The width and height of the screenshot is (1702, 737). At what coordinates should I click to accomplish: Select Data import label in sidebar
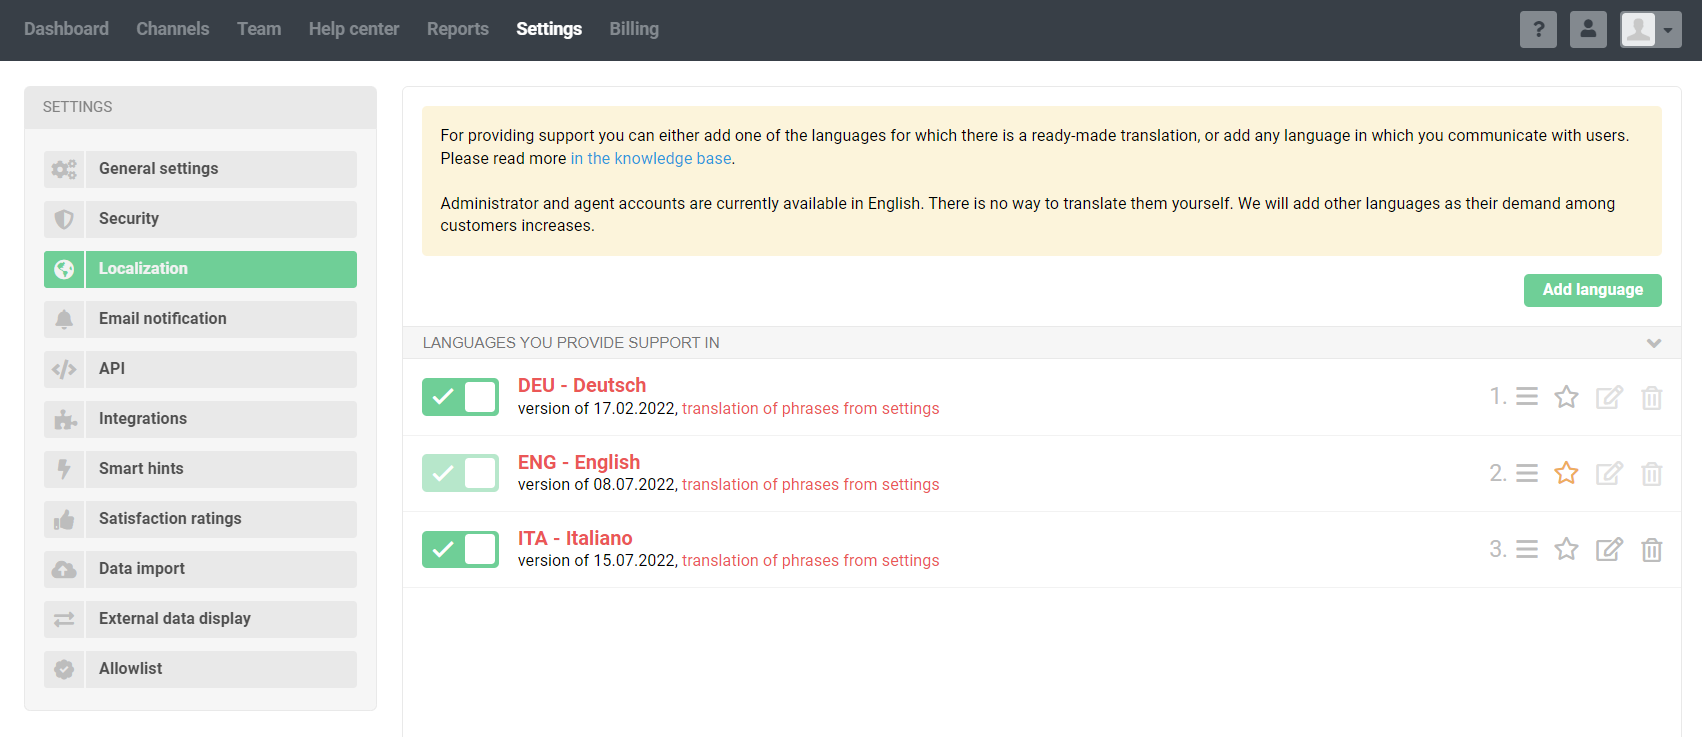142,569
